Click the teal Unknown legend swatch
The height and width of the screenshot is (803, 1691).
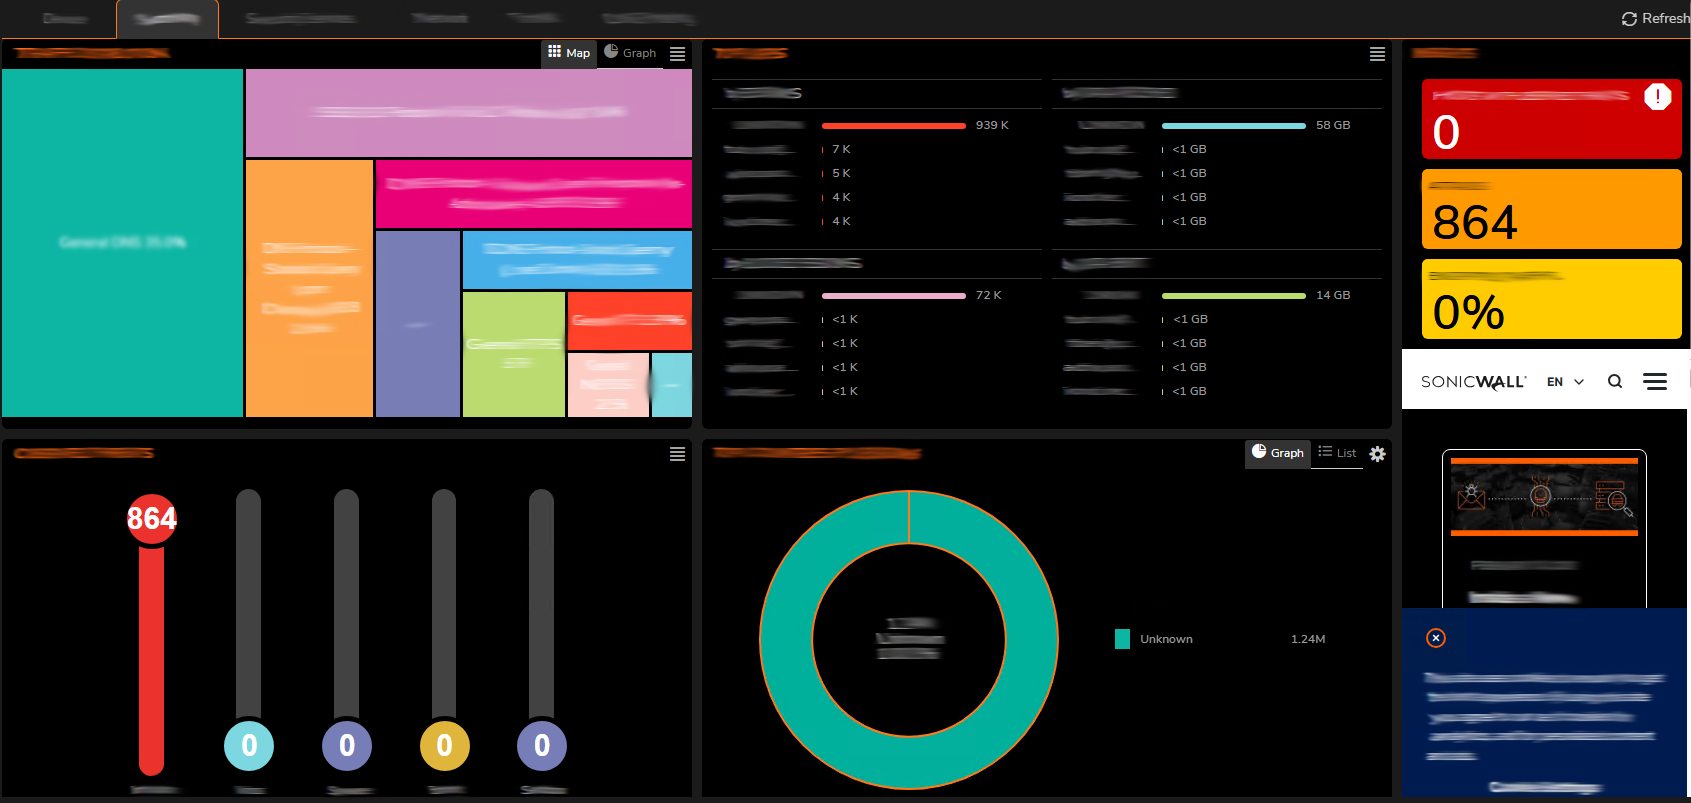pyautogui.click(x=1122, y=639)
